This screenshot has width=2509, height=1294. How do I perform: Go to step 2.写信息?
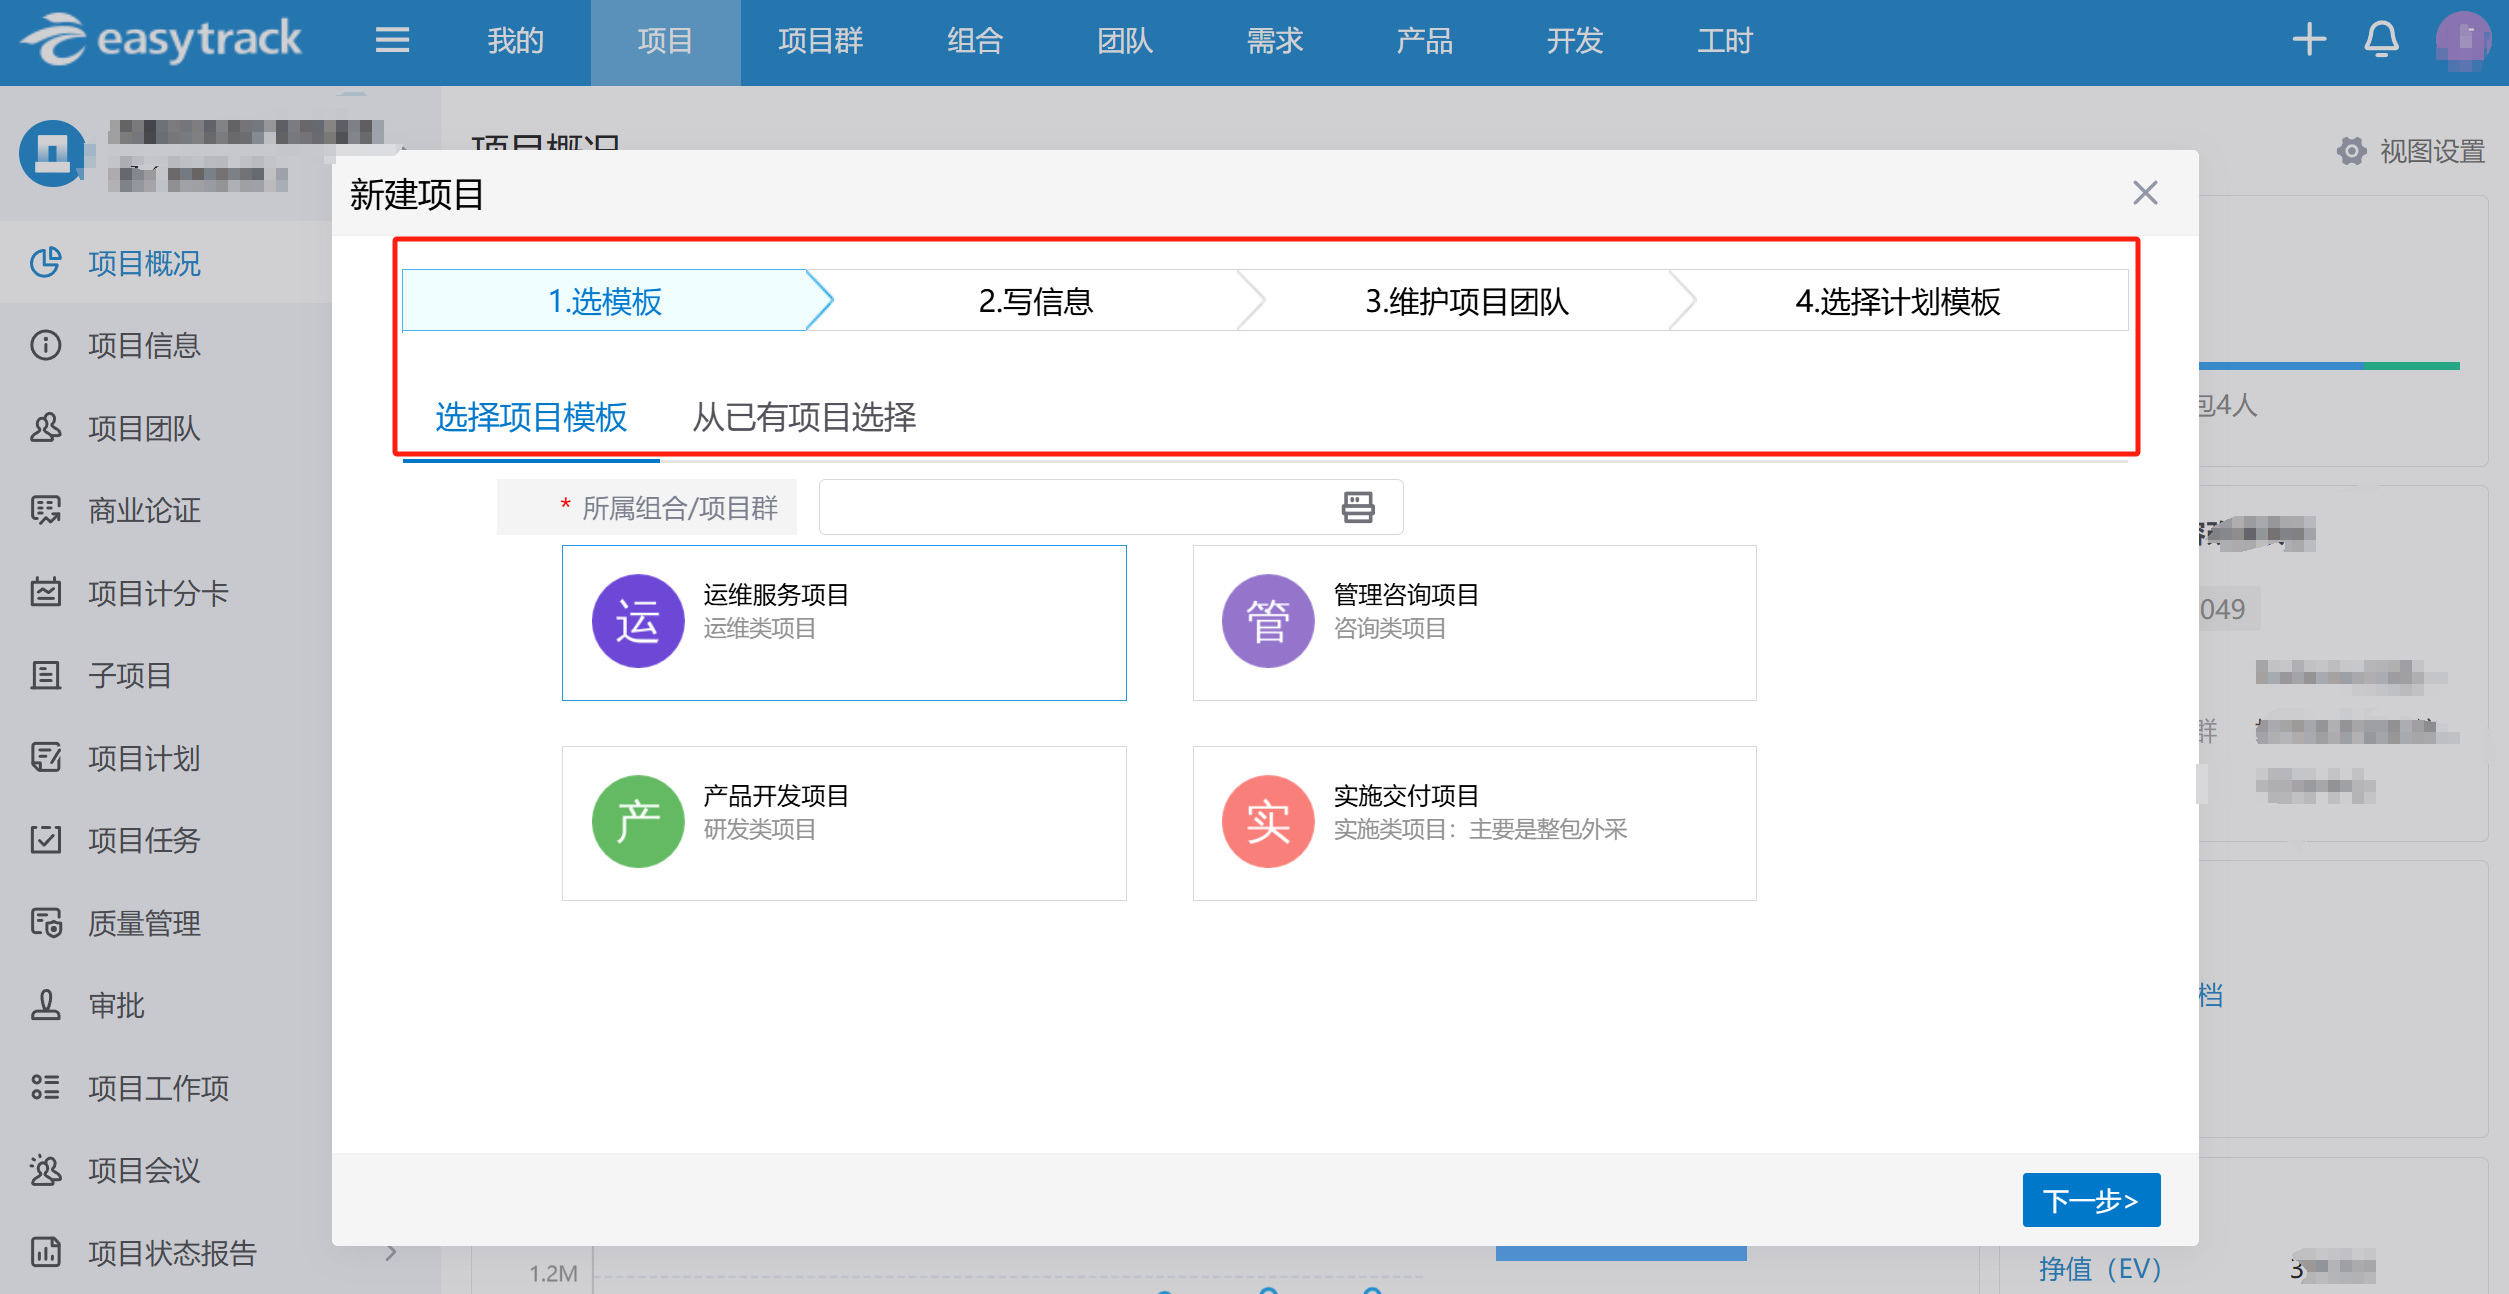click(1035, 300)
